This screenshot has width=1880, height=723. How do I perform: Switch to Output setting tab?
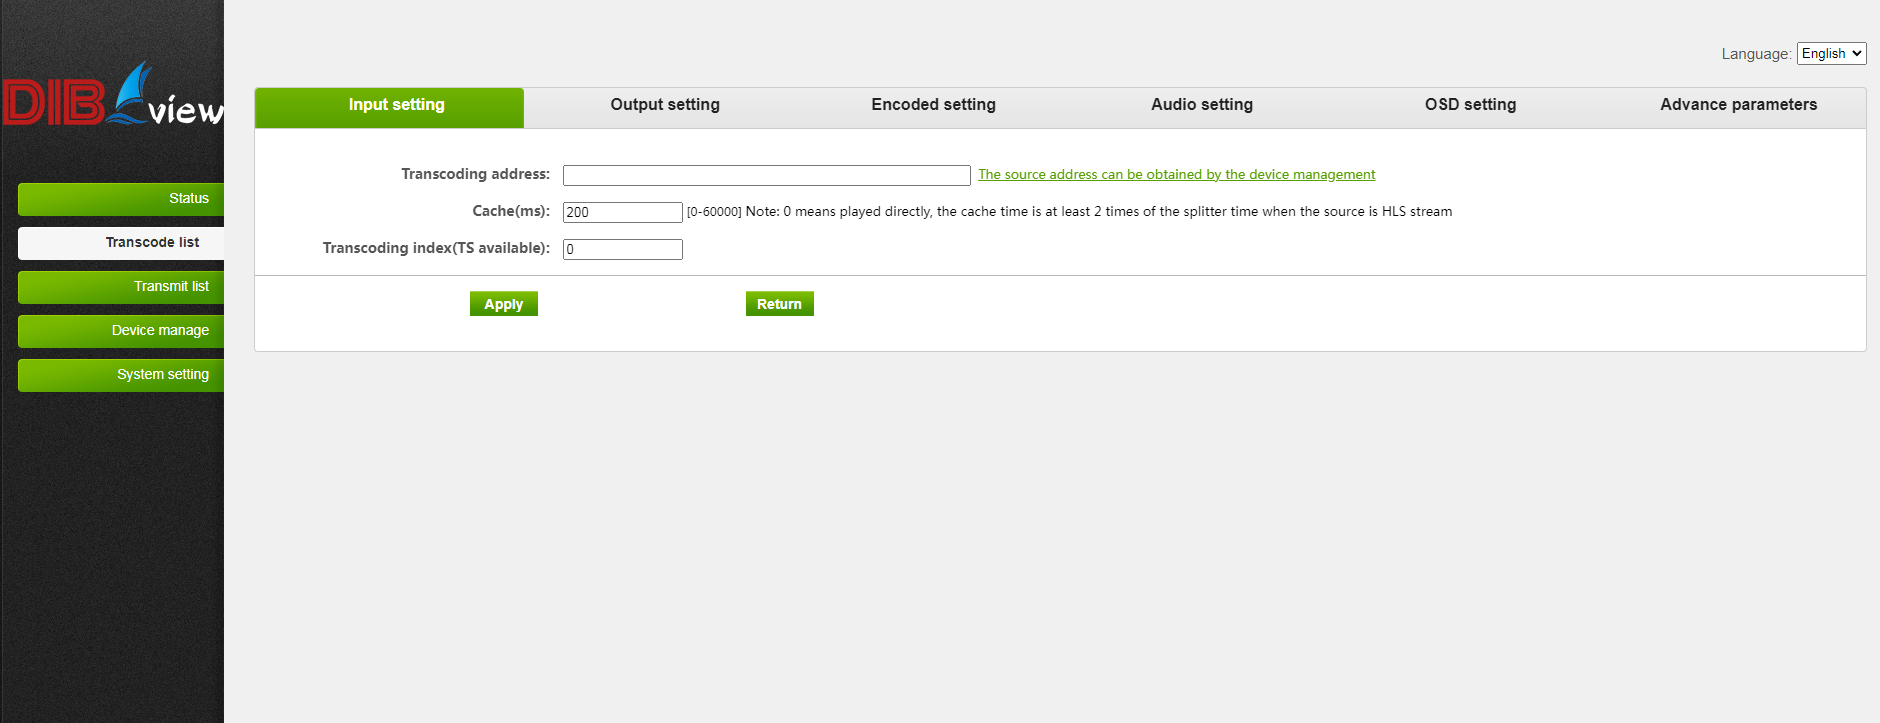(665, 106)
